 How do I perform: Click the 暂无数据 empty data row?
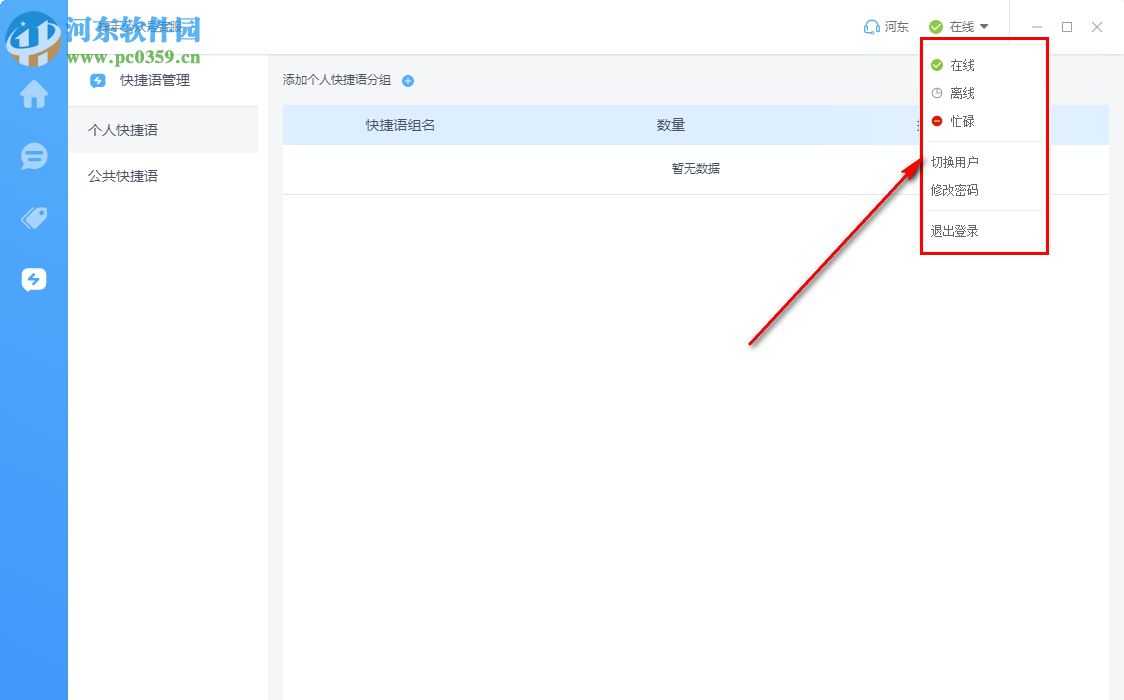click(x=694, y=168)
